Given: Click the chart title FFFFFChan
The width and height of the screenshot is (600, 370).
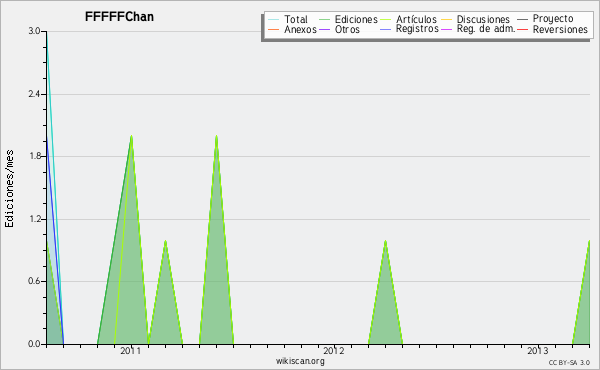Looking at the screenshot, I should [x=119, y=17].
